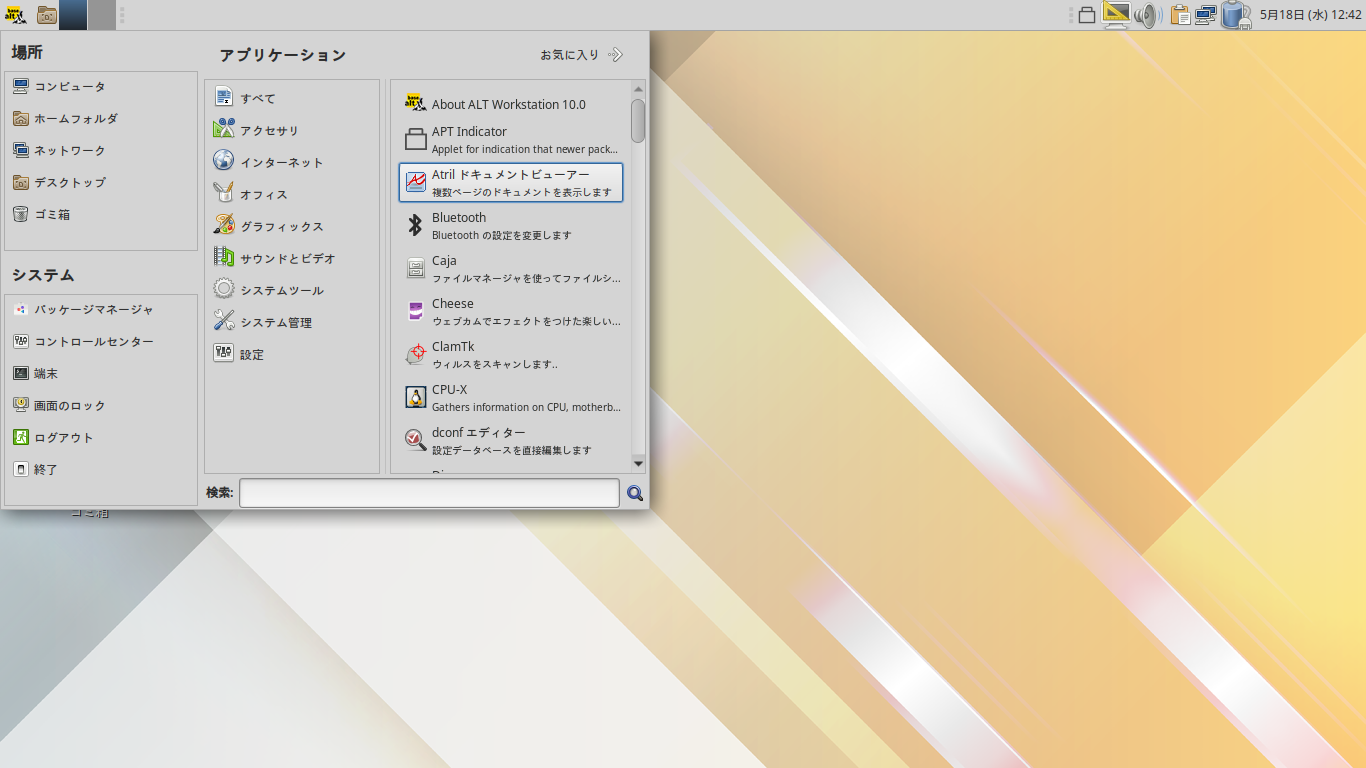1366x768 pixels.
Task: Click the battery power tray icon
Action: click(x=1236, y=15)
